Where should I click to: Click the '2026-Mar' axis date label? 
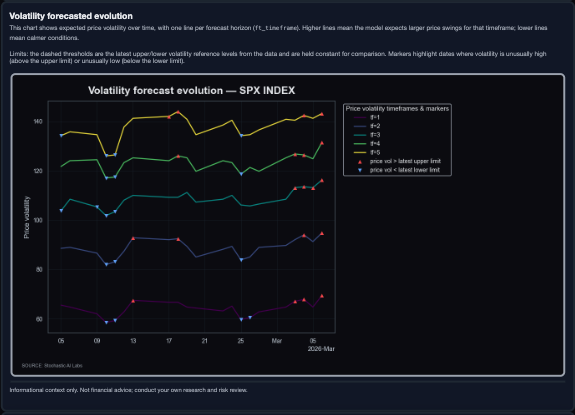(321, 349)
